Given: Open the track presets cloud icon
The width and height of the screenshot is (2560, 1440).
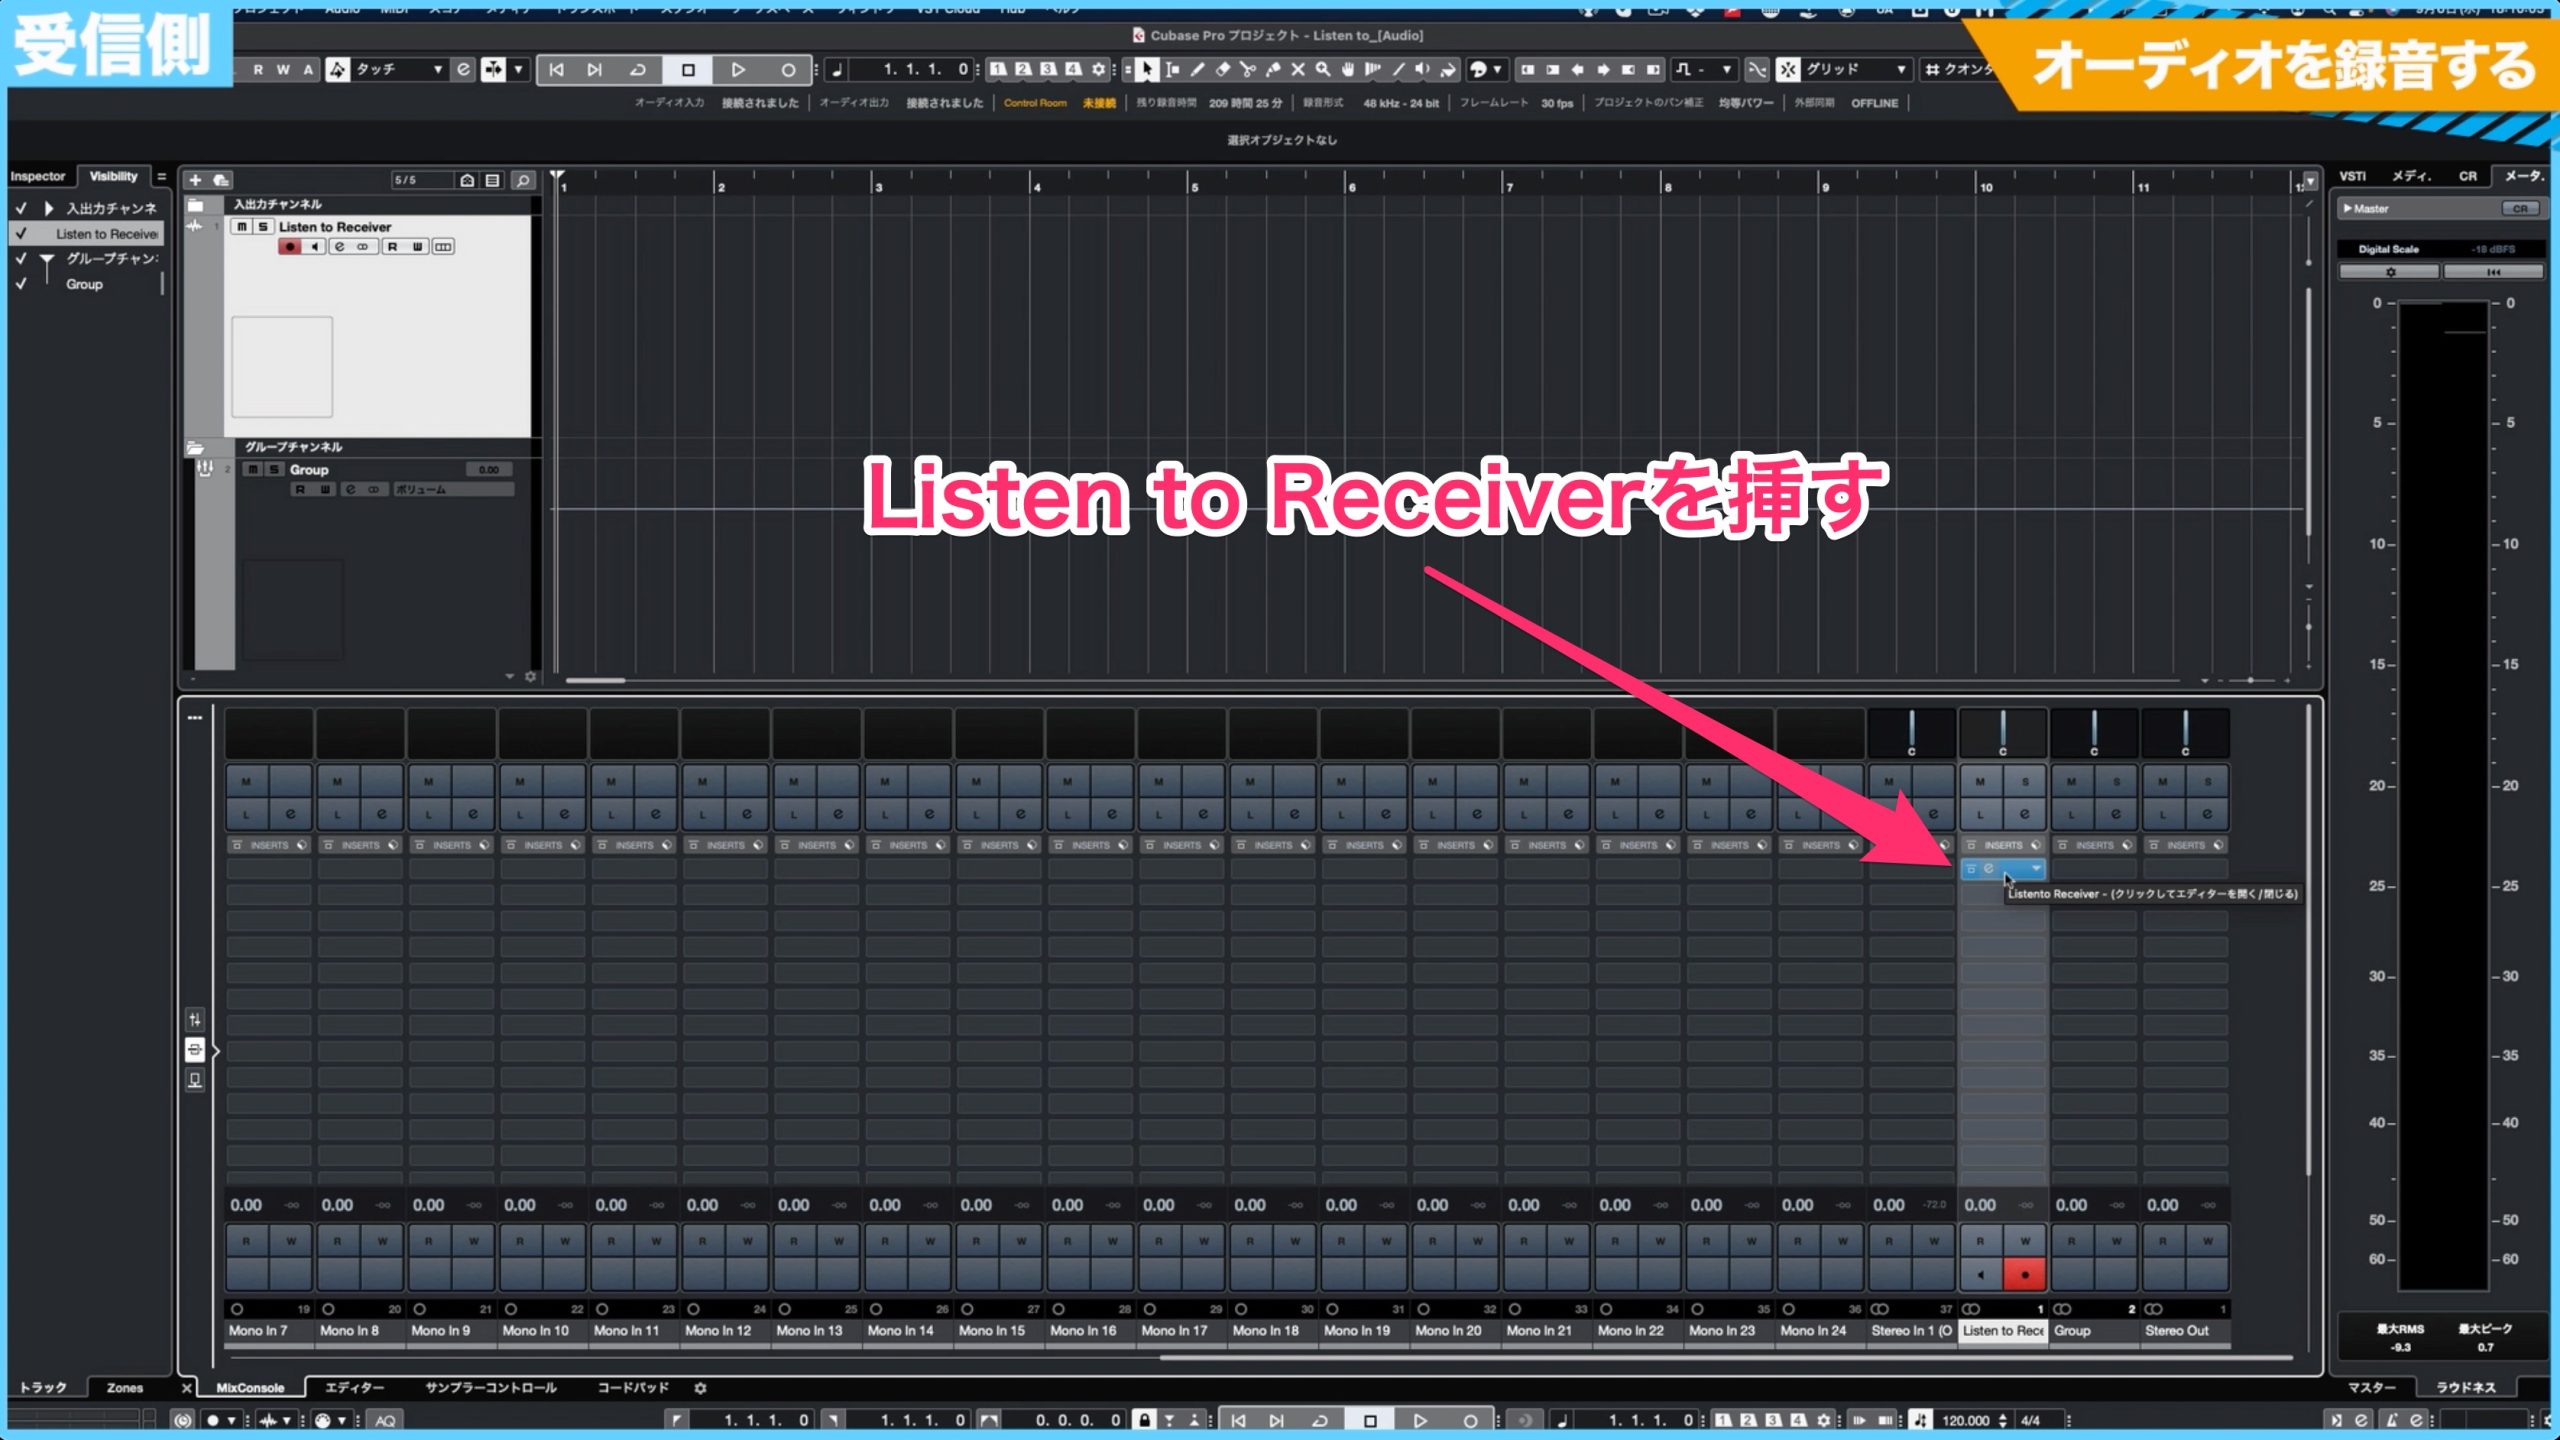Looking at the screenshot, I should coord(221,180).
